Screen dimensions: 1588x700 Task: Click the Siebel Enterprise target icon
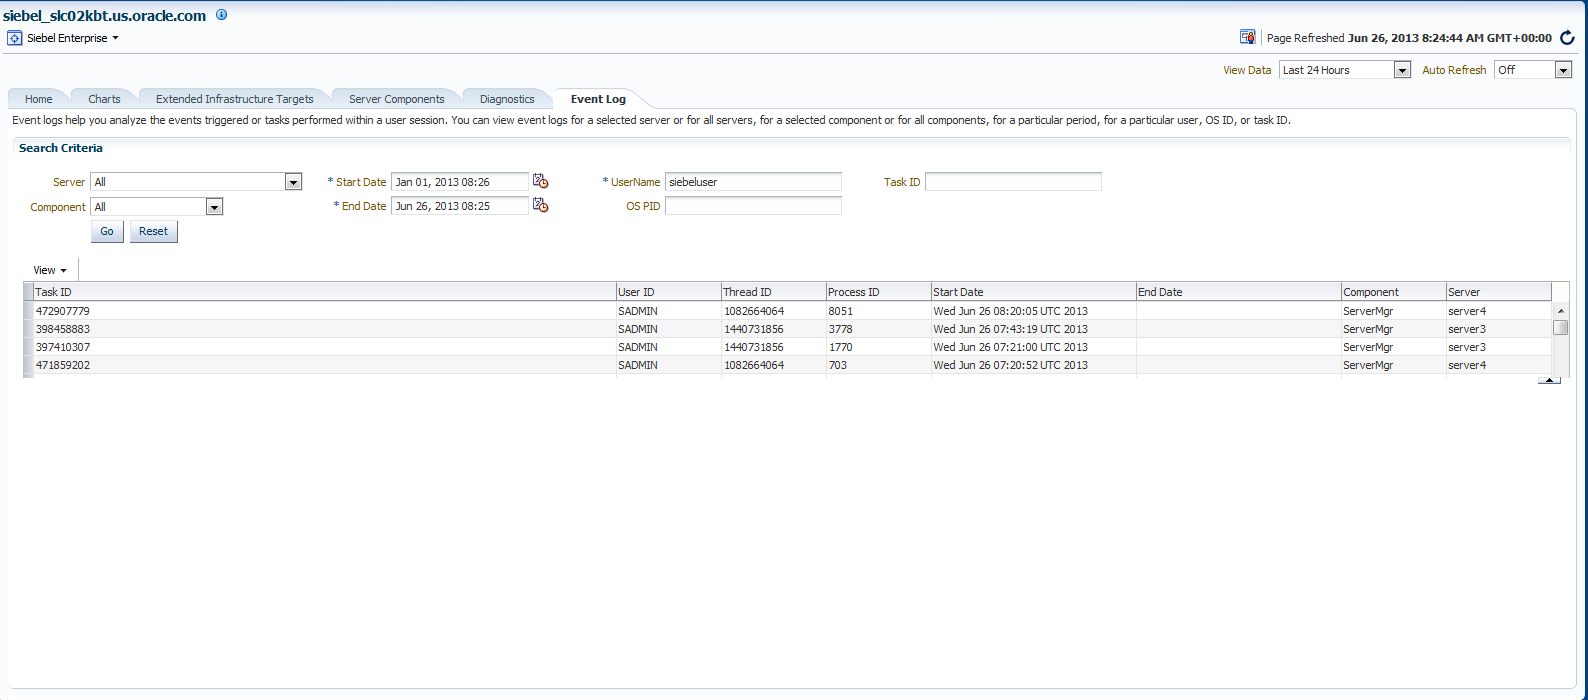coord(15,38)
